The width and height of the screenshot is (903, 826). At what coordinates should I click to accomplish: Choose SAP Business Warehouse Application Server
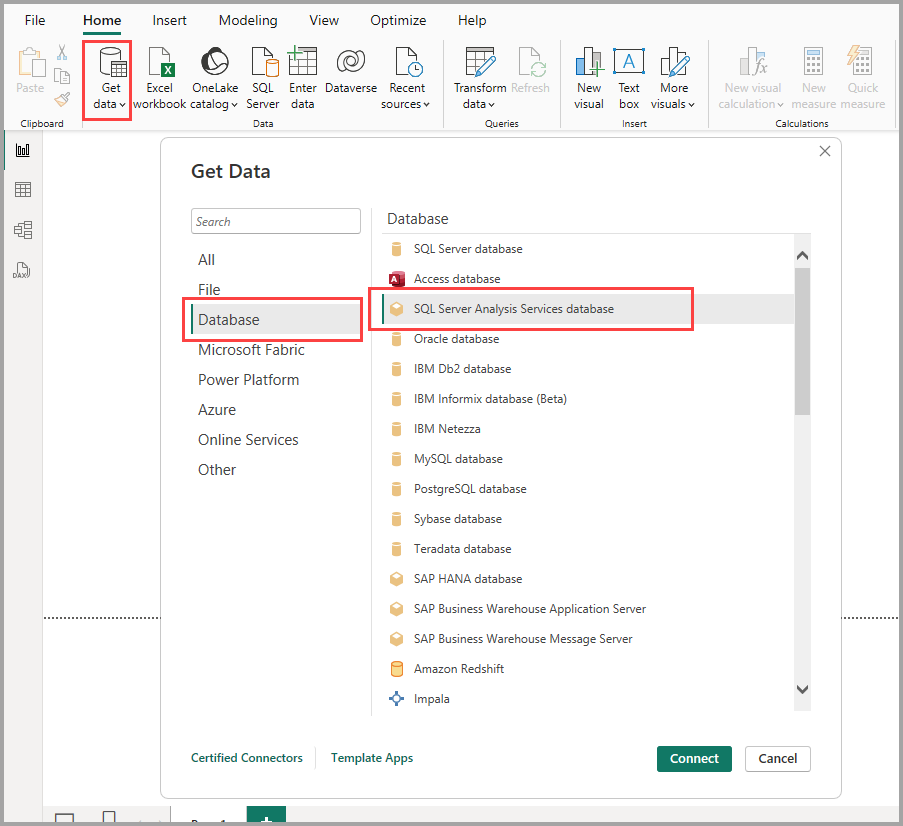587,608
